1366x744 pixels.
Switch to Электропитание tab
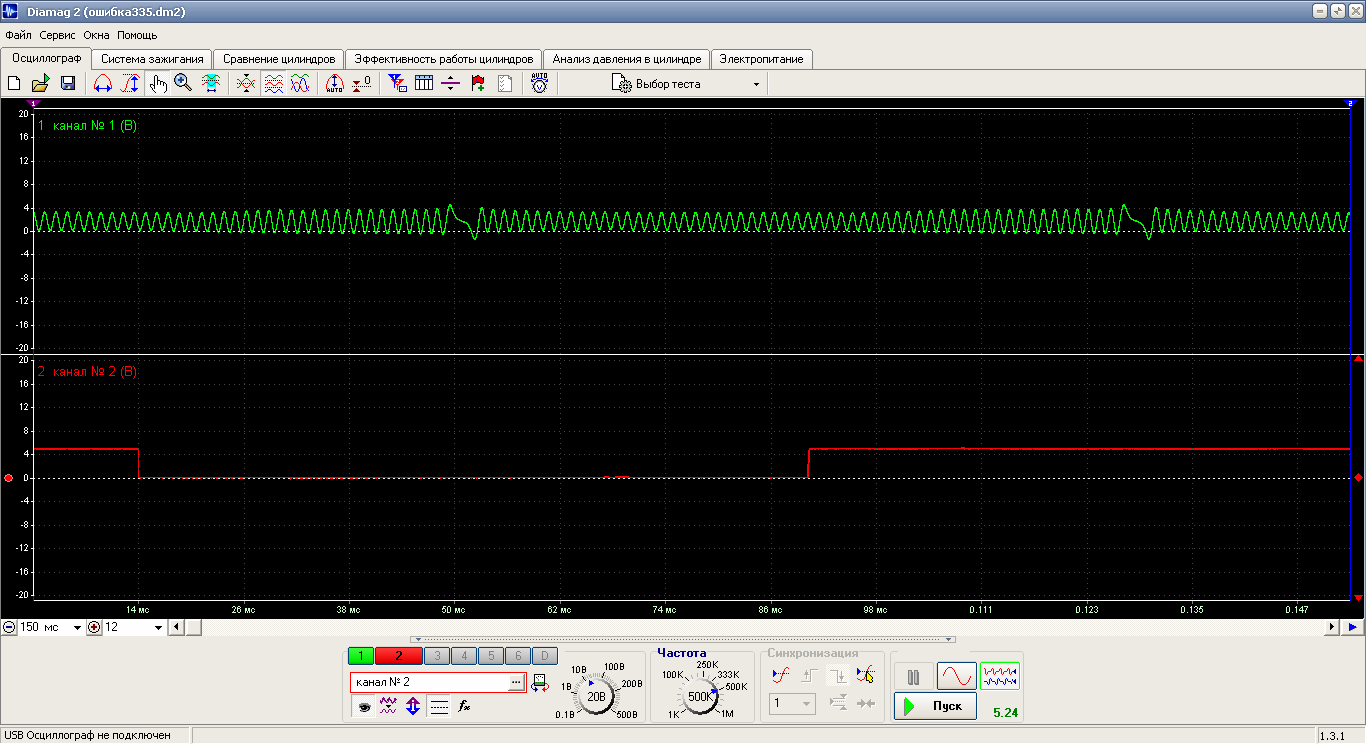(x=762, y=59)
